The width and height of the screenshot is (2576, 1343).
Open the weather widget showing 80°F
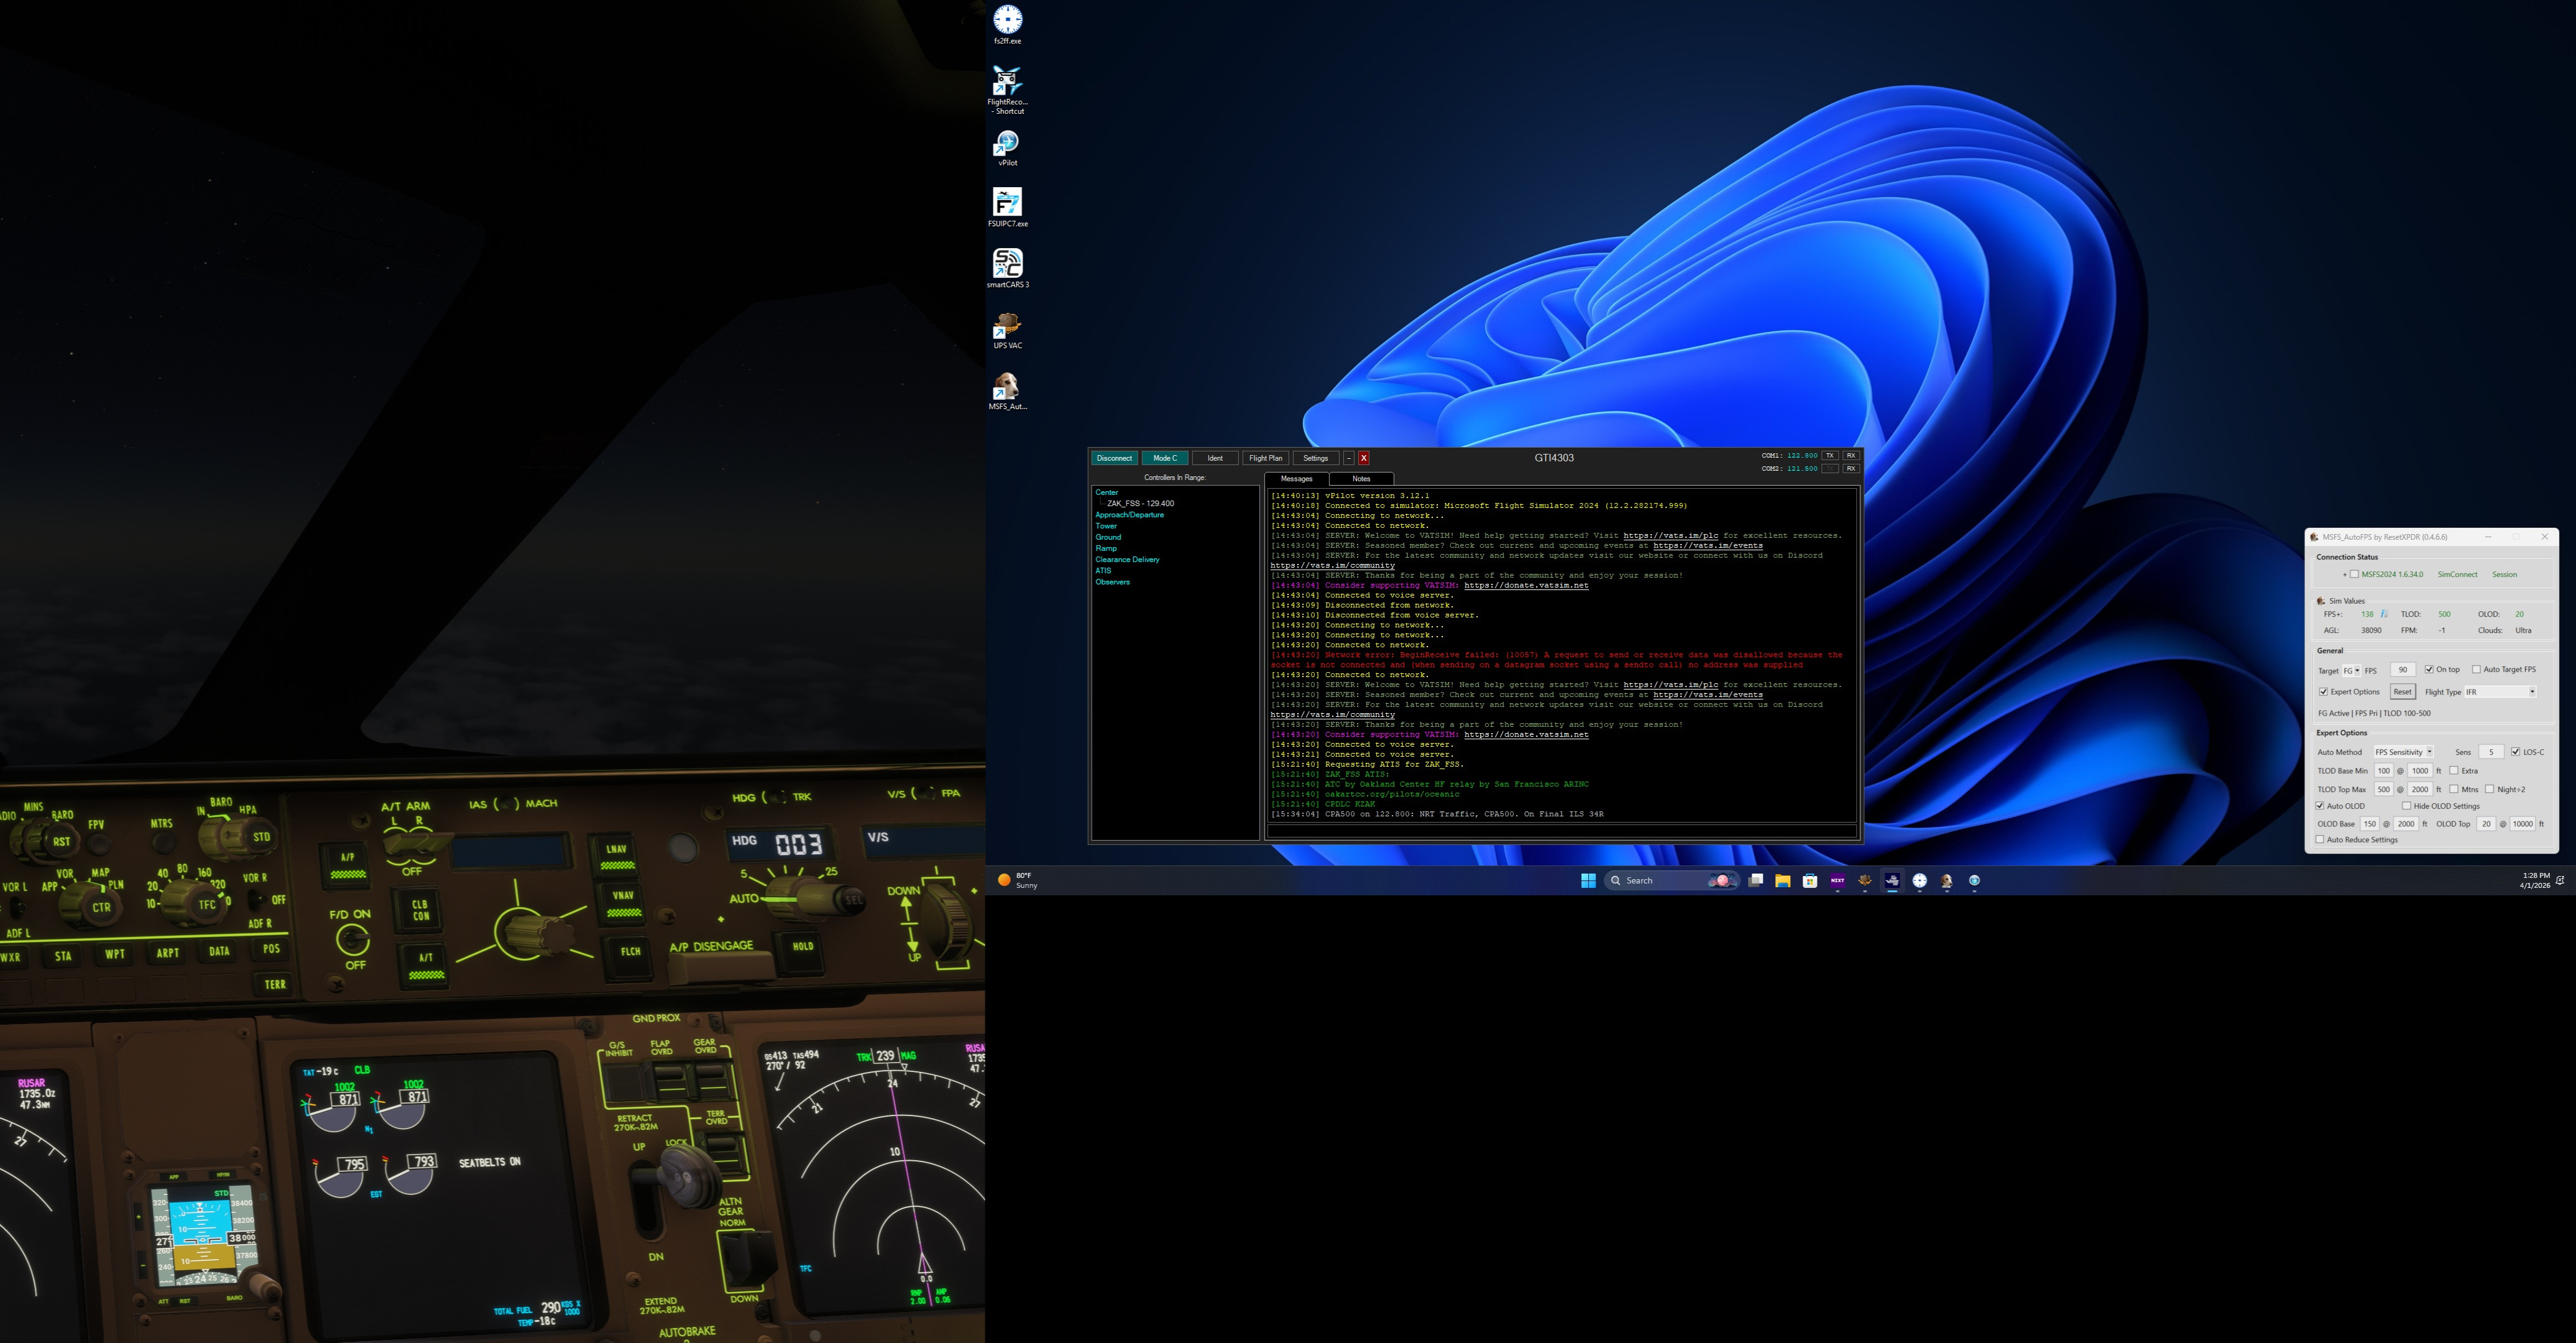coord(1019,880)
